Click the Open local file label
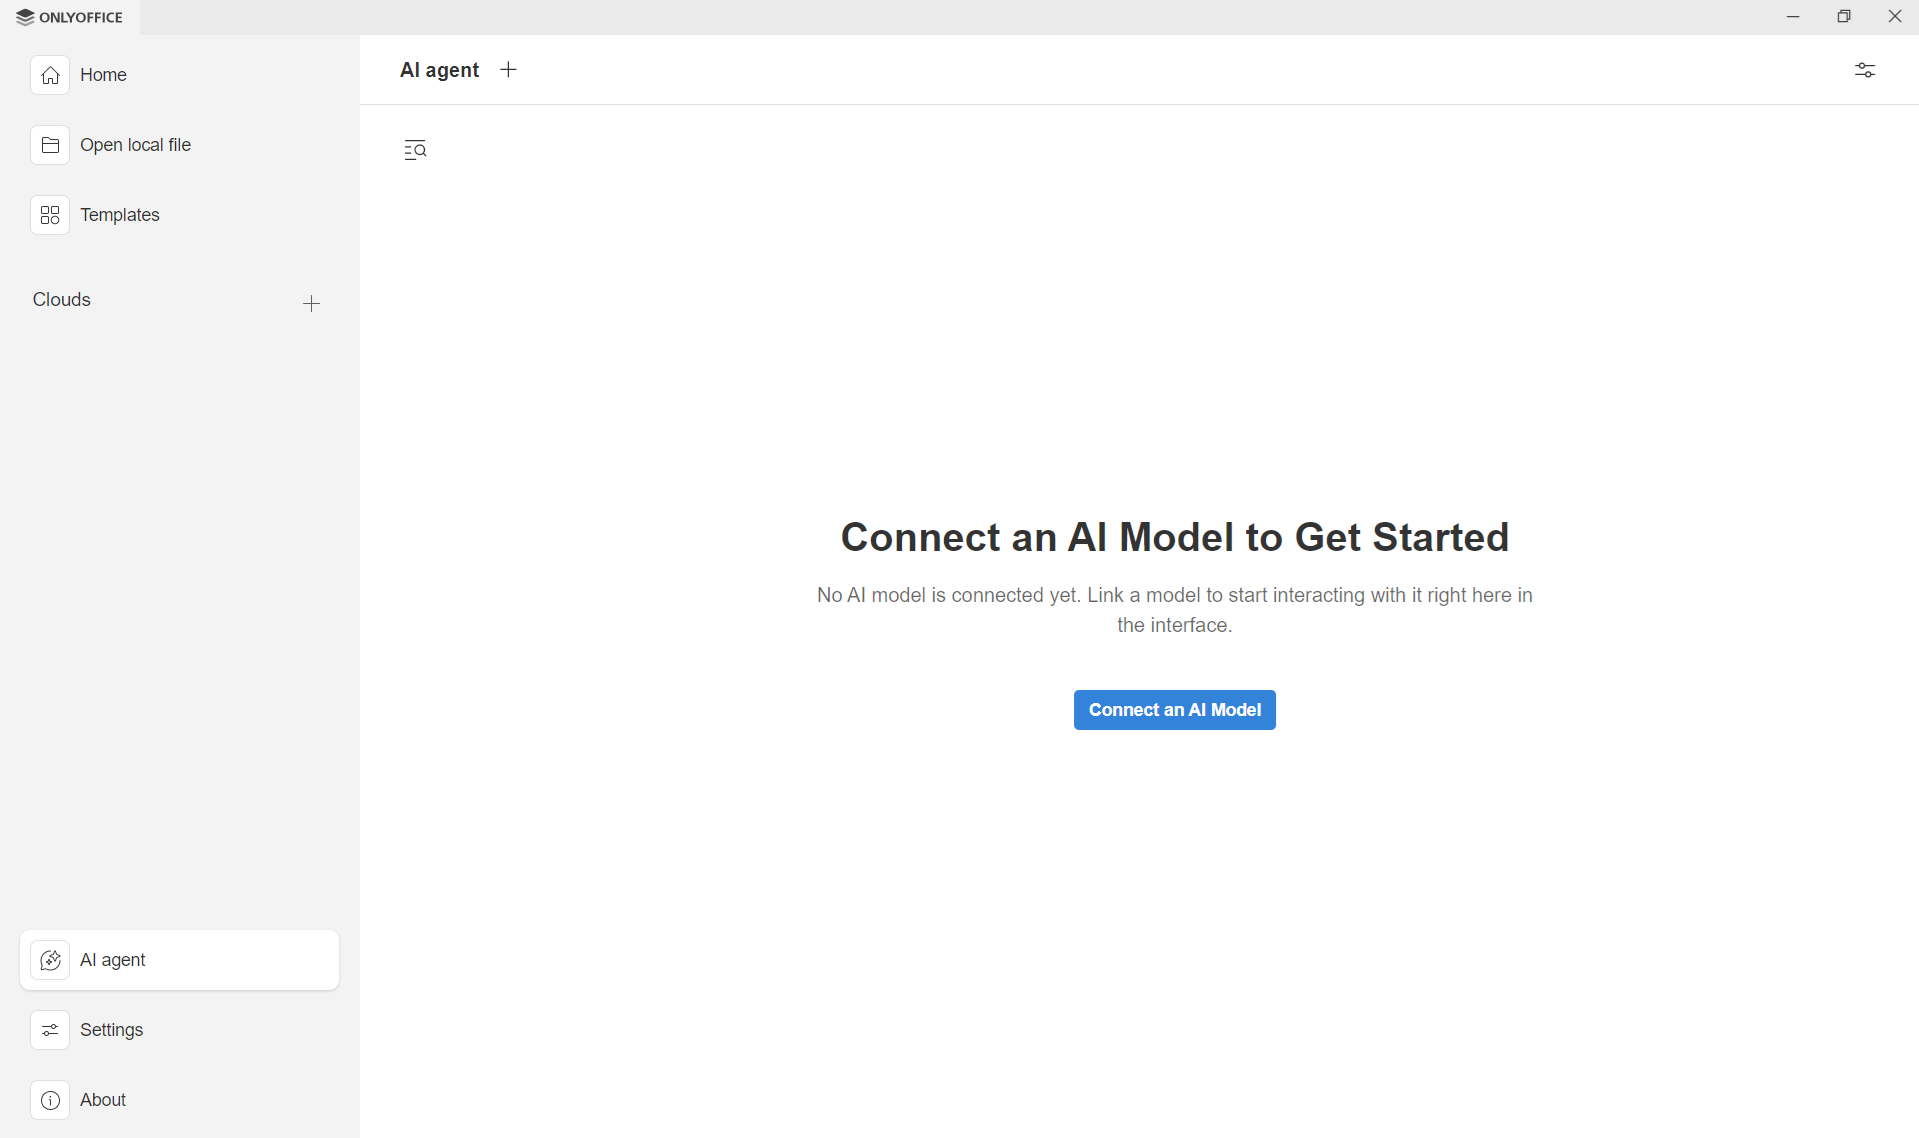Viewport: 1919px width, 1138px height. tap(135, 145)
